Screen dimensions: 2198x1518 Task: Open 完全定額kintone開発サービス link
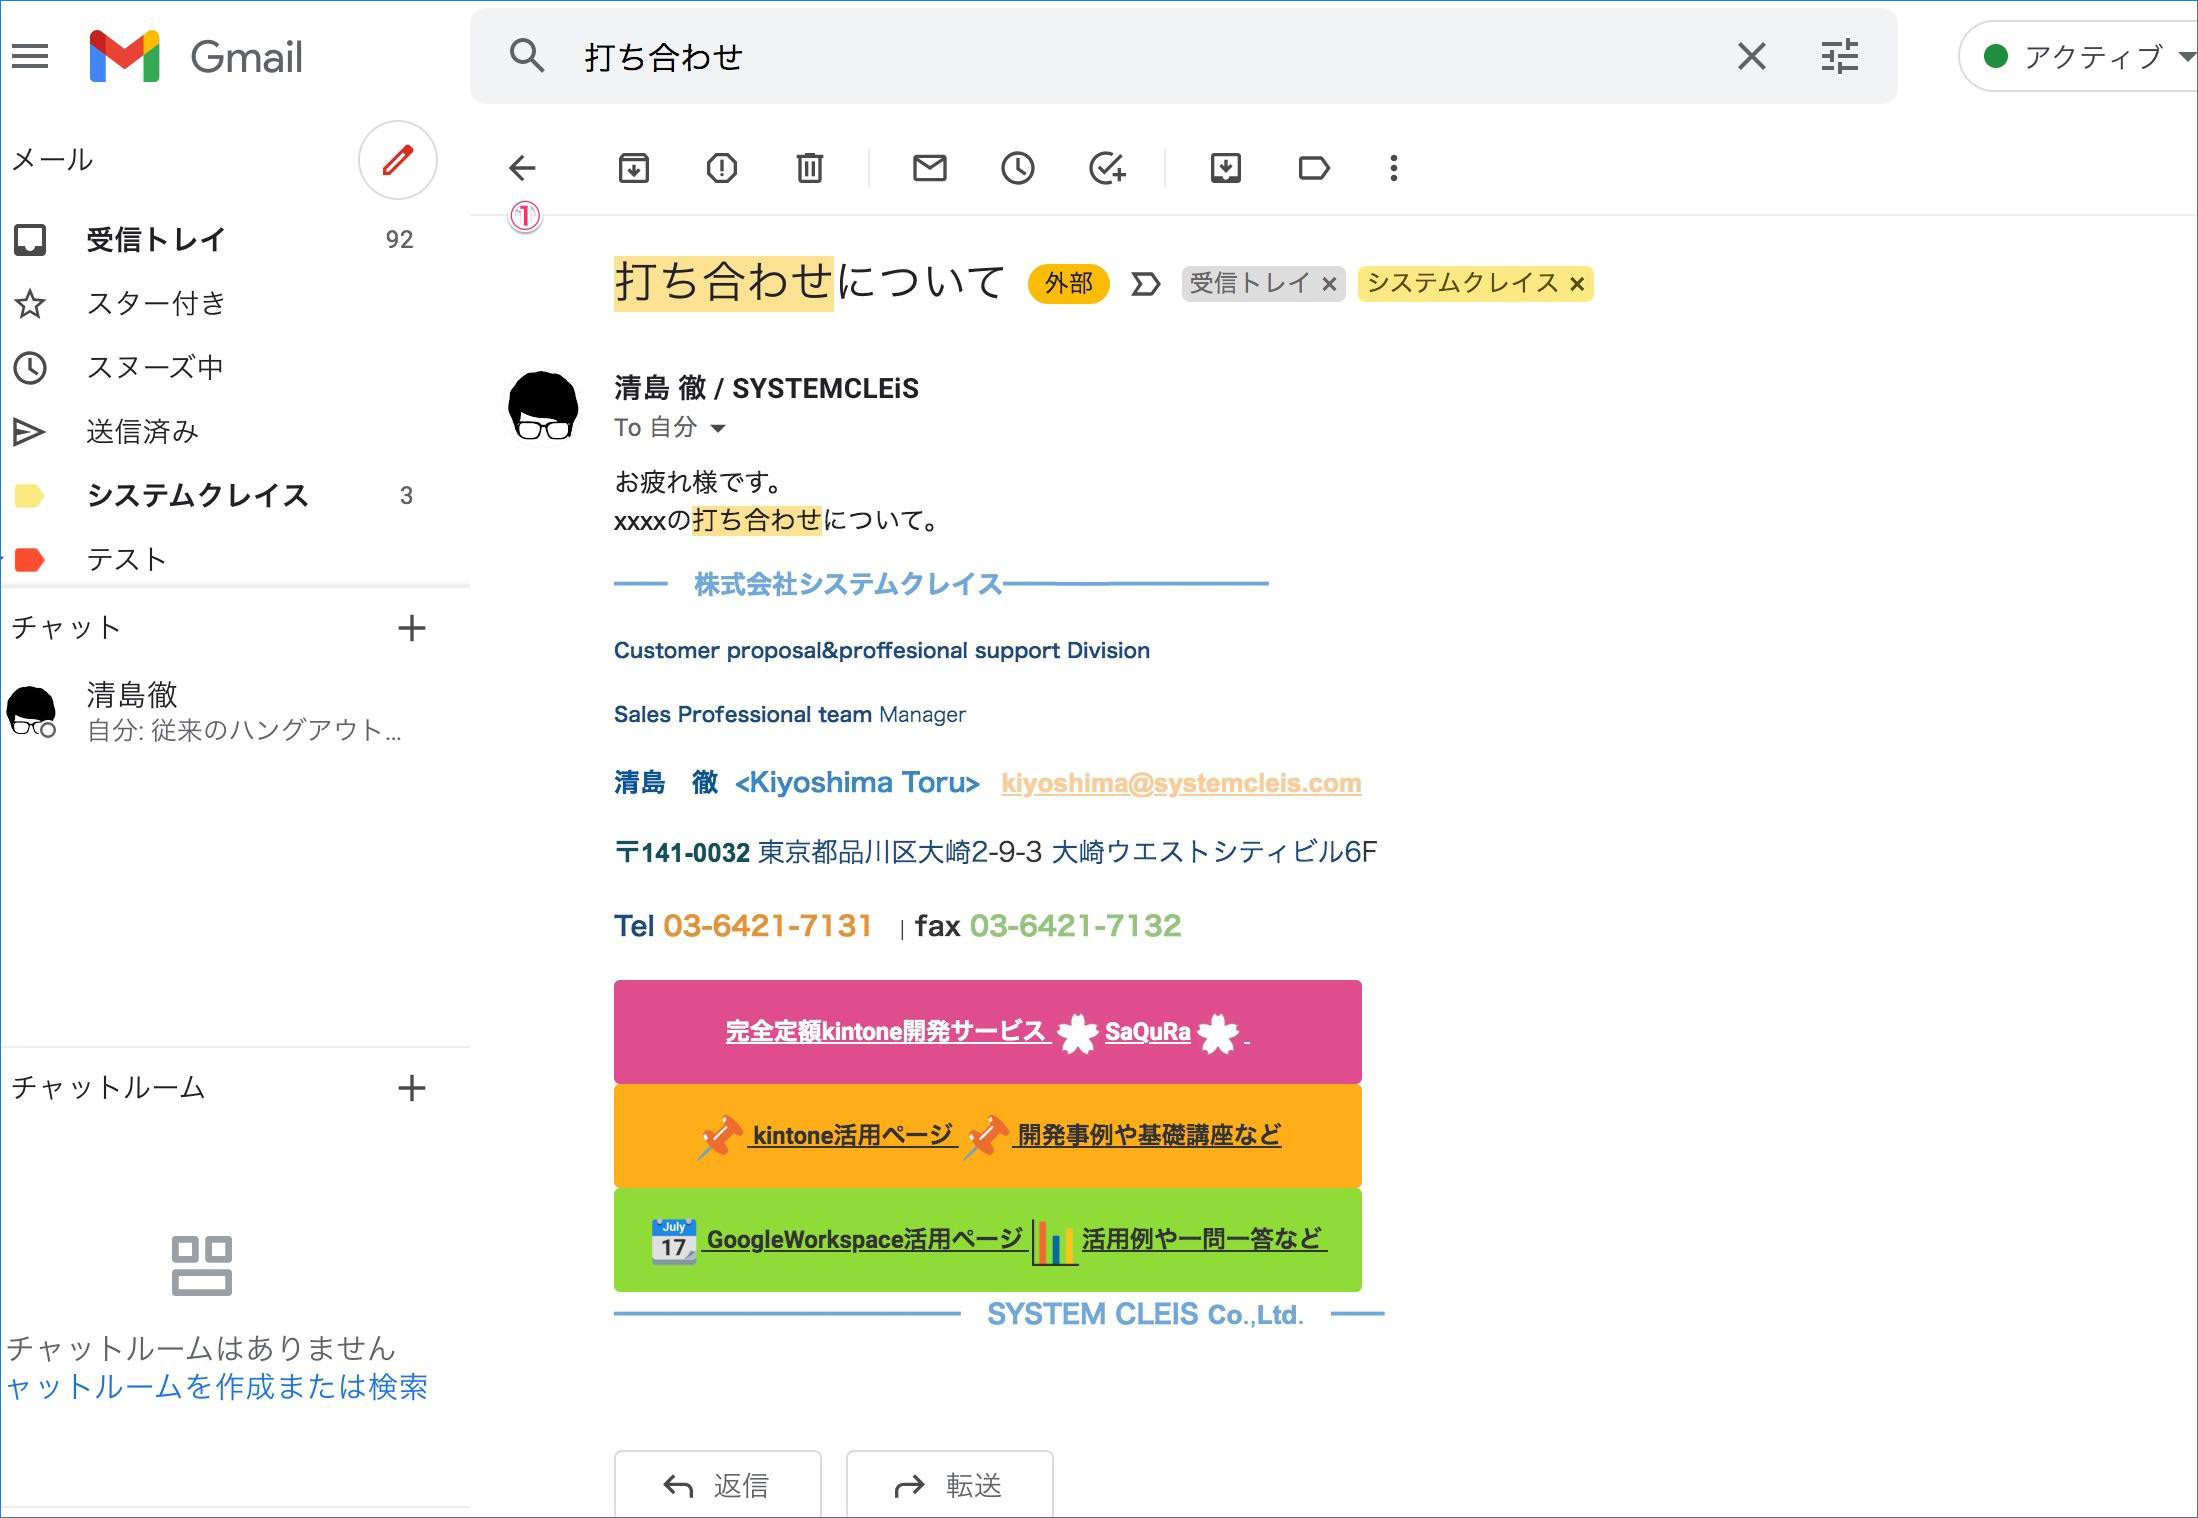tap(886, 1032)
